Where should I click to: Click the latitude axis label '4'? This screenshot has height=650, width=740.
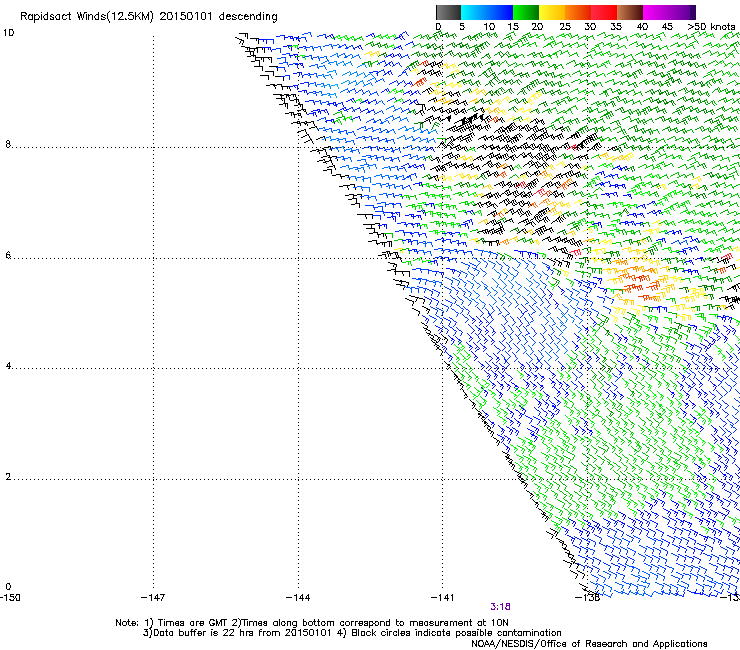pos(8,366)
